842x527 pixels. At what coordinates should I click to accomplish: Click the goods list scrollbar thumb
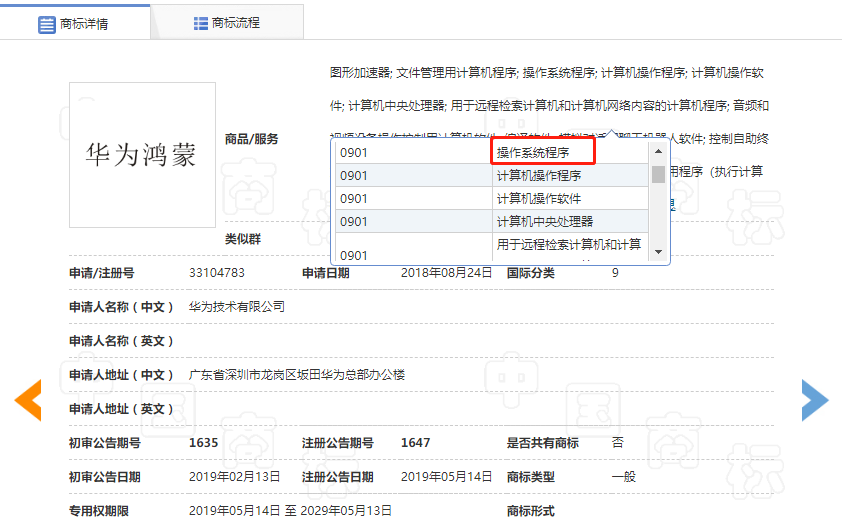(x=658, y=175)
